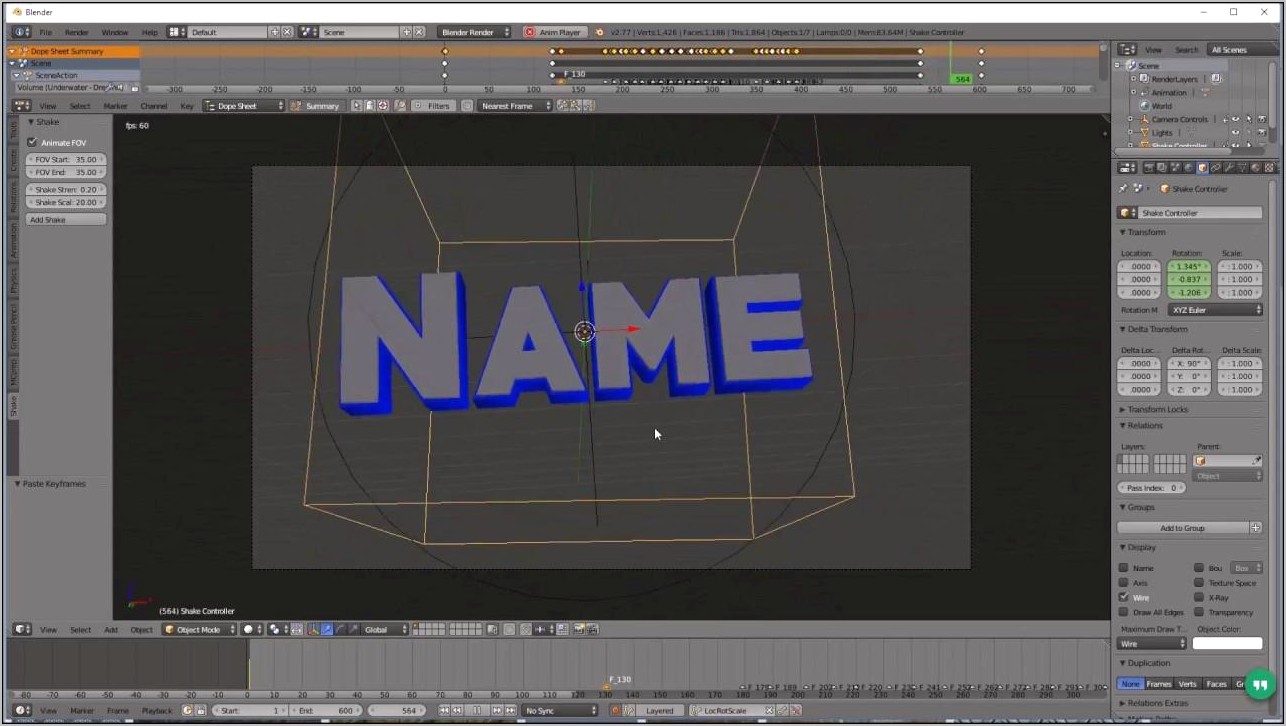Open the XYZ Euler rotation mode dropdown
Screen dimensions: 1286x726
tap(1216, 310)
